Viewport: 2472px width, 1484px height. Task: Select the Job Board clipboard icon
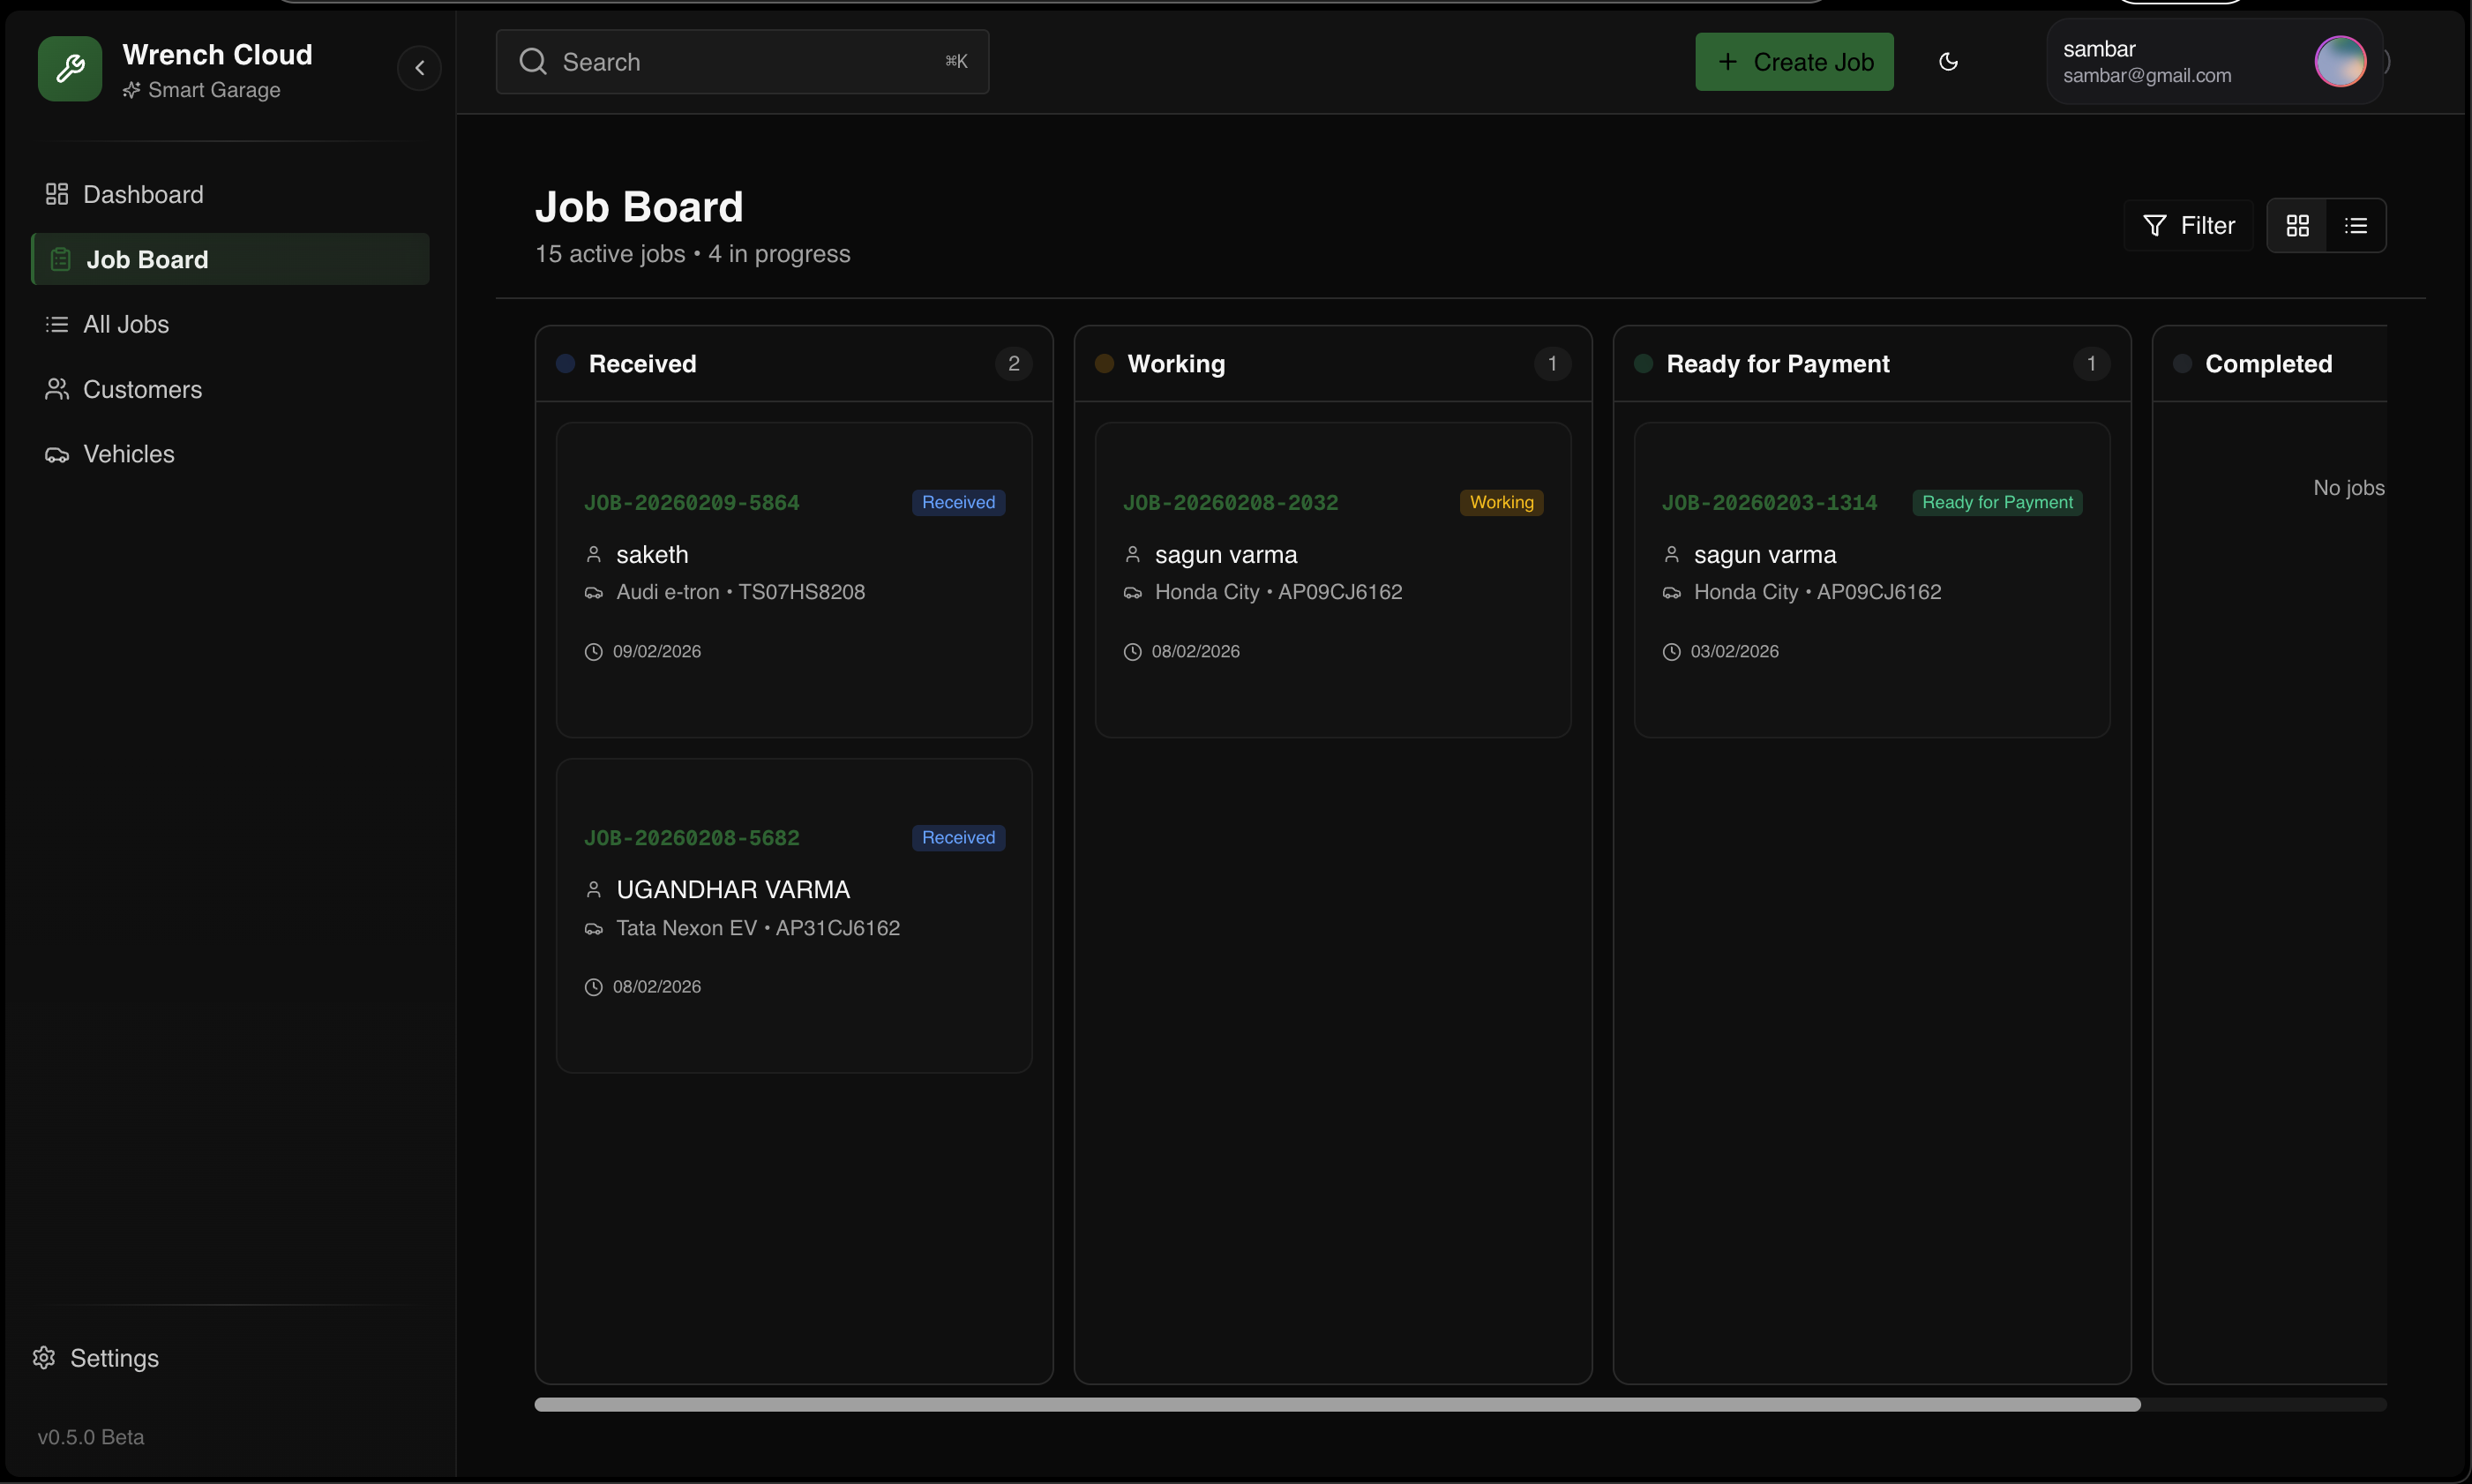61,259
